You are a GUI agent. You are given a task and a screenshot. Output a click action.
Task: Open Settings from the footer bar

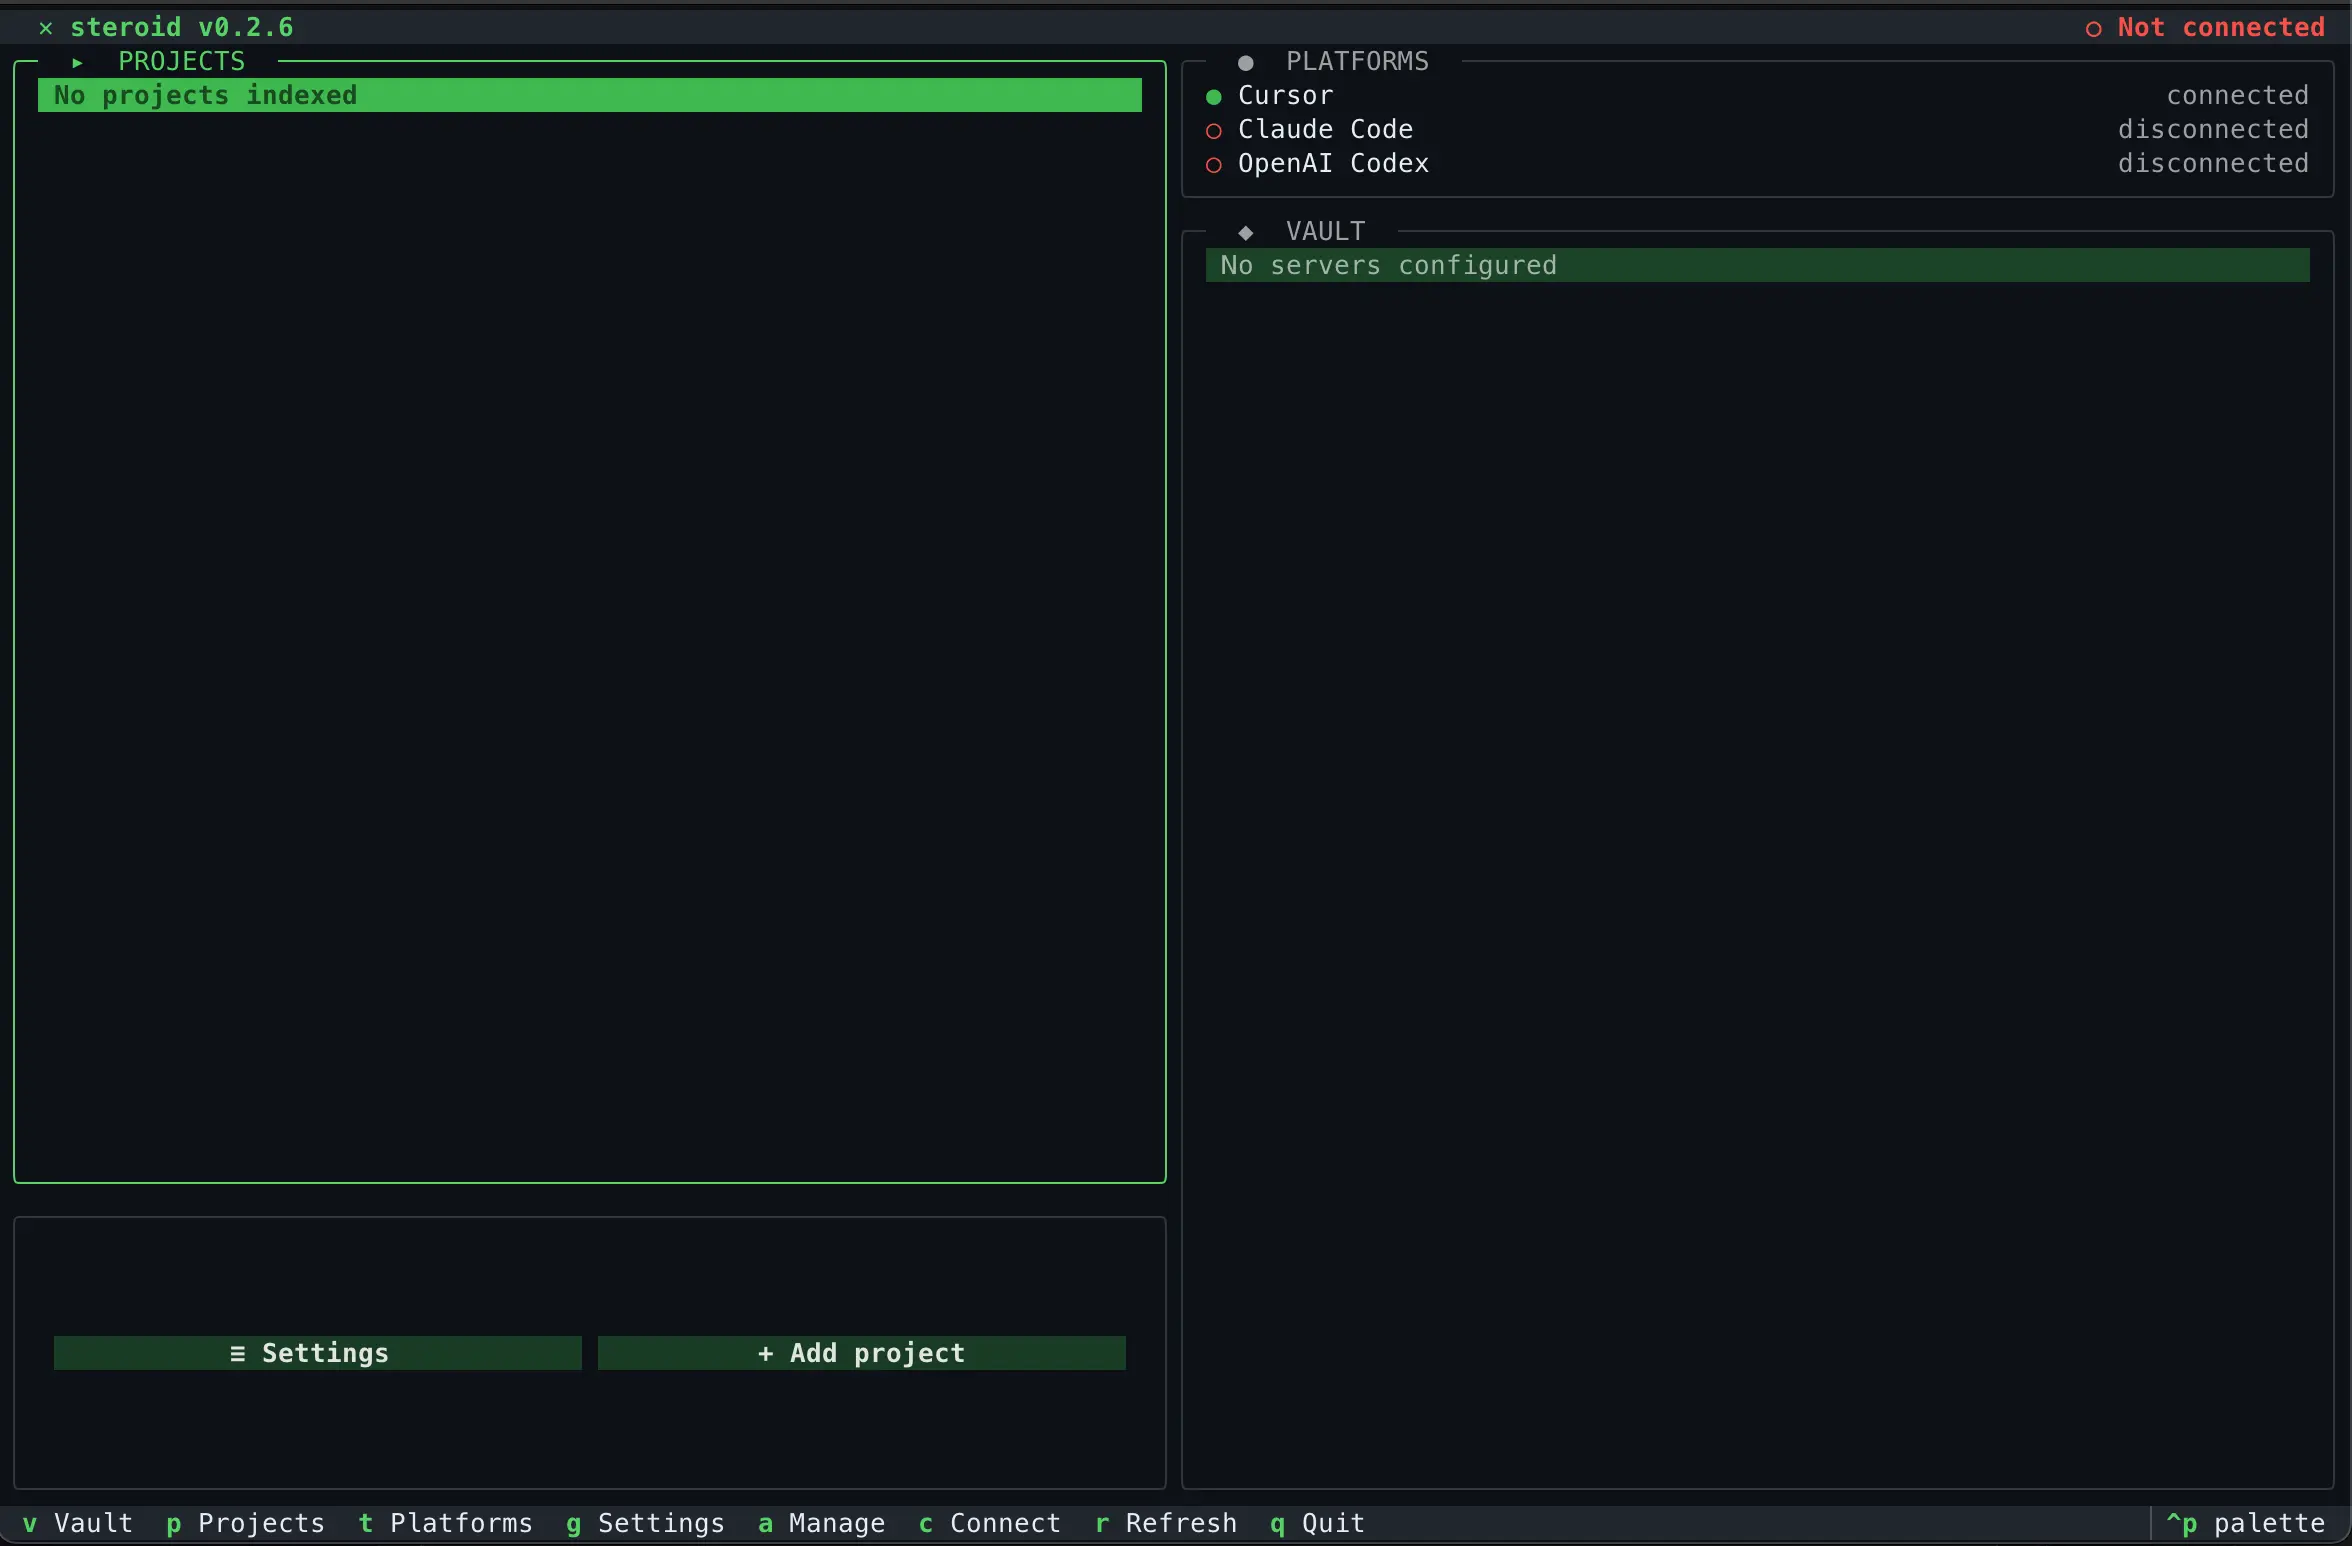click(646, 1523)
